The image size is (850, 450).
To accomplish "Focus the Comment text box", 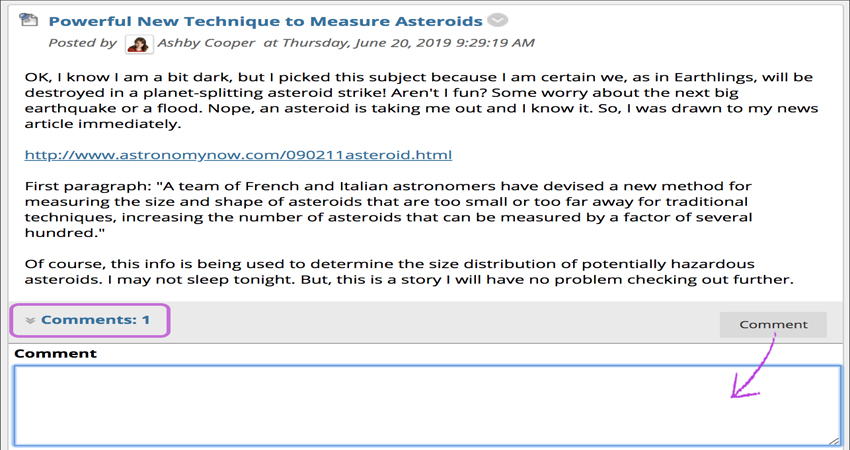I will tap(427, 406).
